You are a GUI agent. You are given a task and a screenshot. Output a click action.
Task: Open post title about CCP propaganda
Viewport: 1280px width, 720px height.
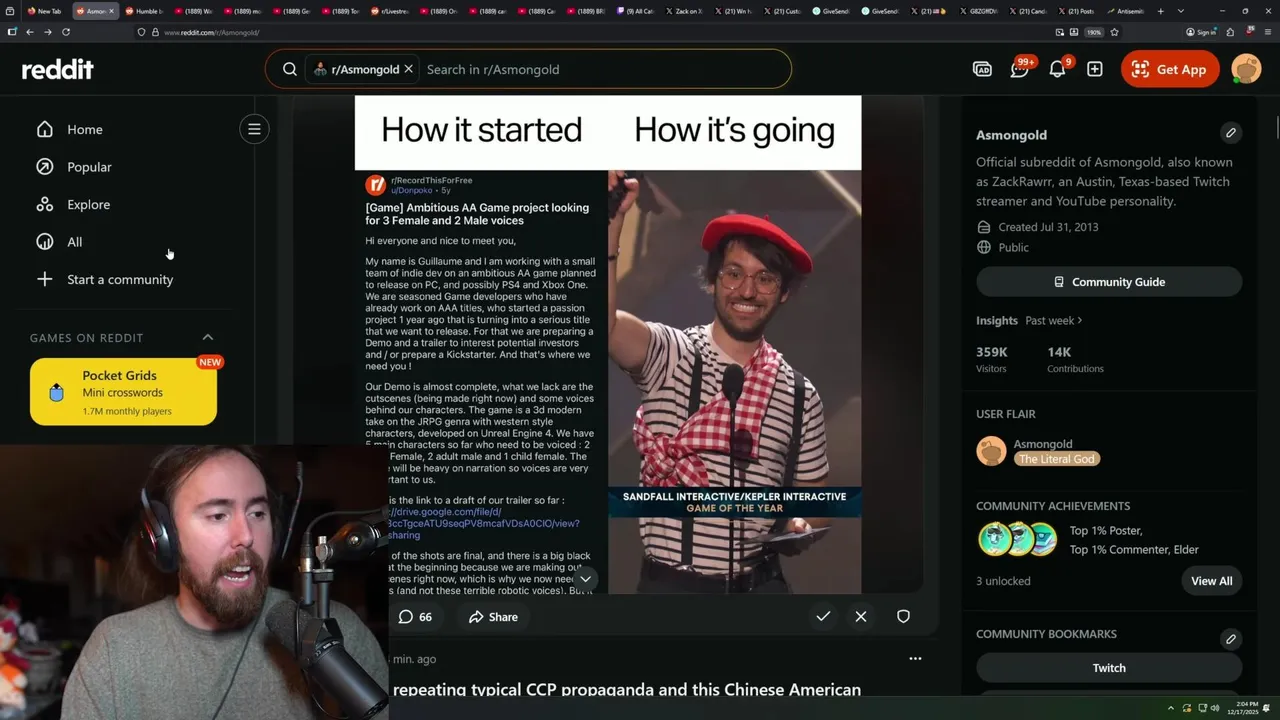(x=627, y=690)
